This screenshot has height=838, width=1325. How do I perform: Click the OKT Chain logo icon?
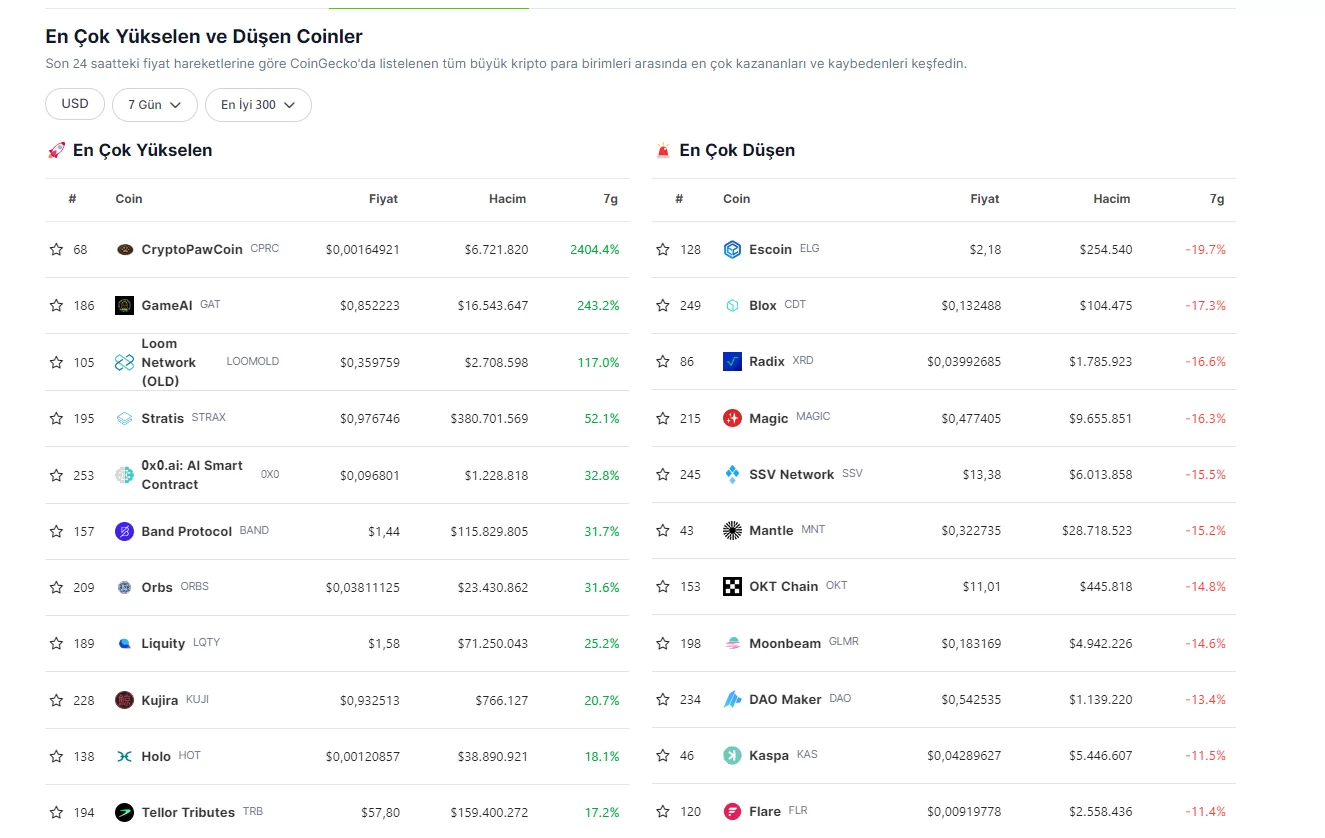pos(732,587)
